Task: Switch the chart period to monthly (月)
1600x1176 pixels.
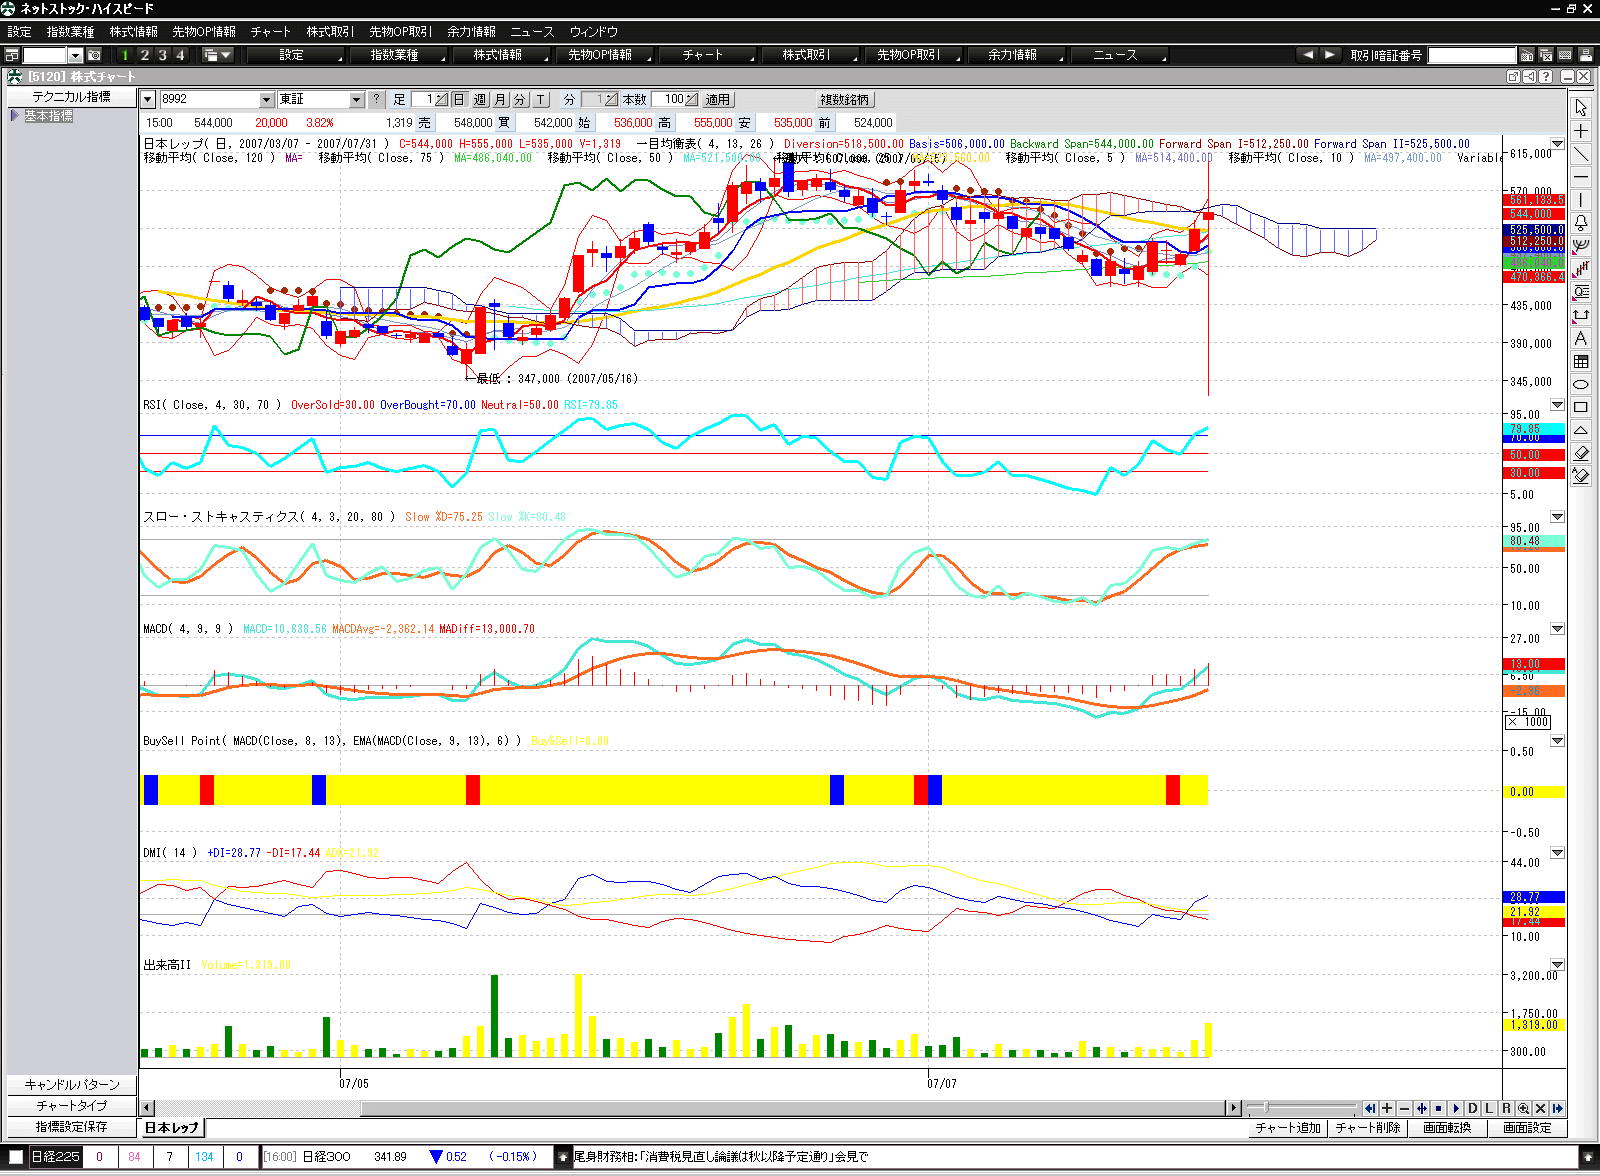Action: (500, 99)
